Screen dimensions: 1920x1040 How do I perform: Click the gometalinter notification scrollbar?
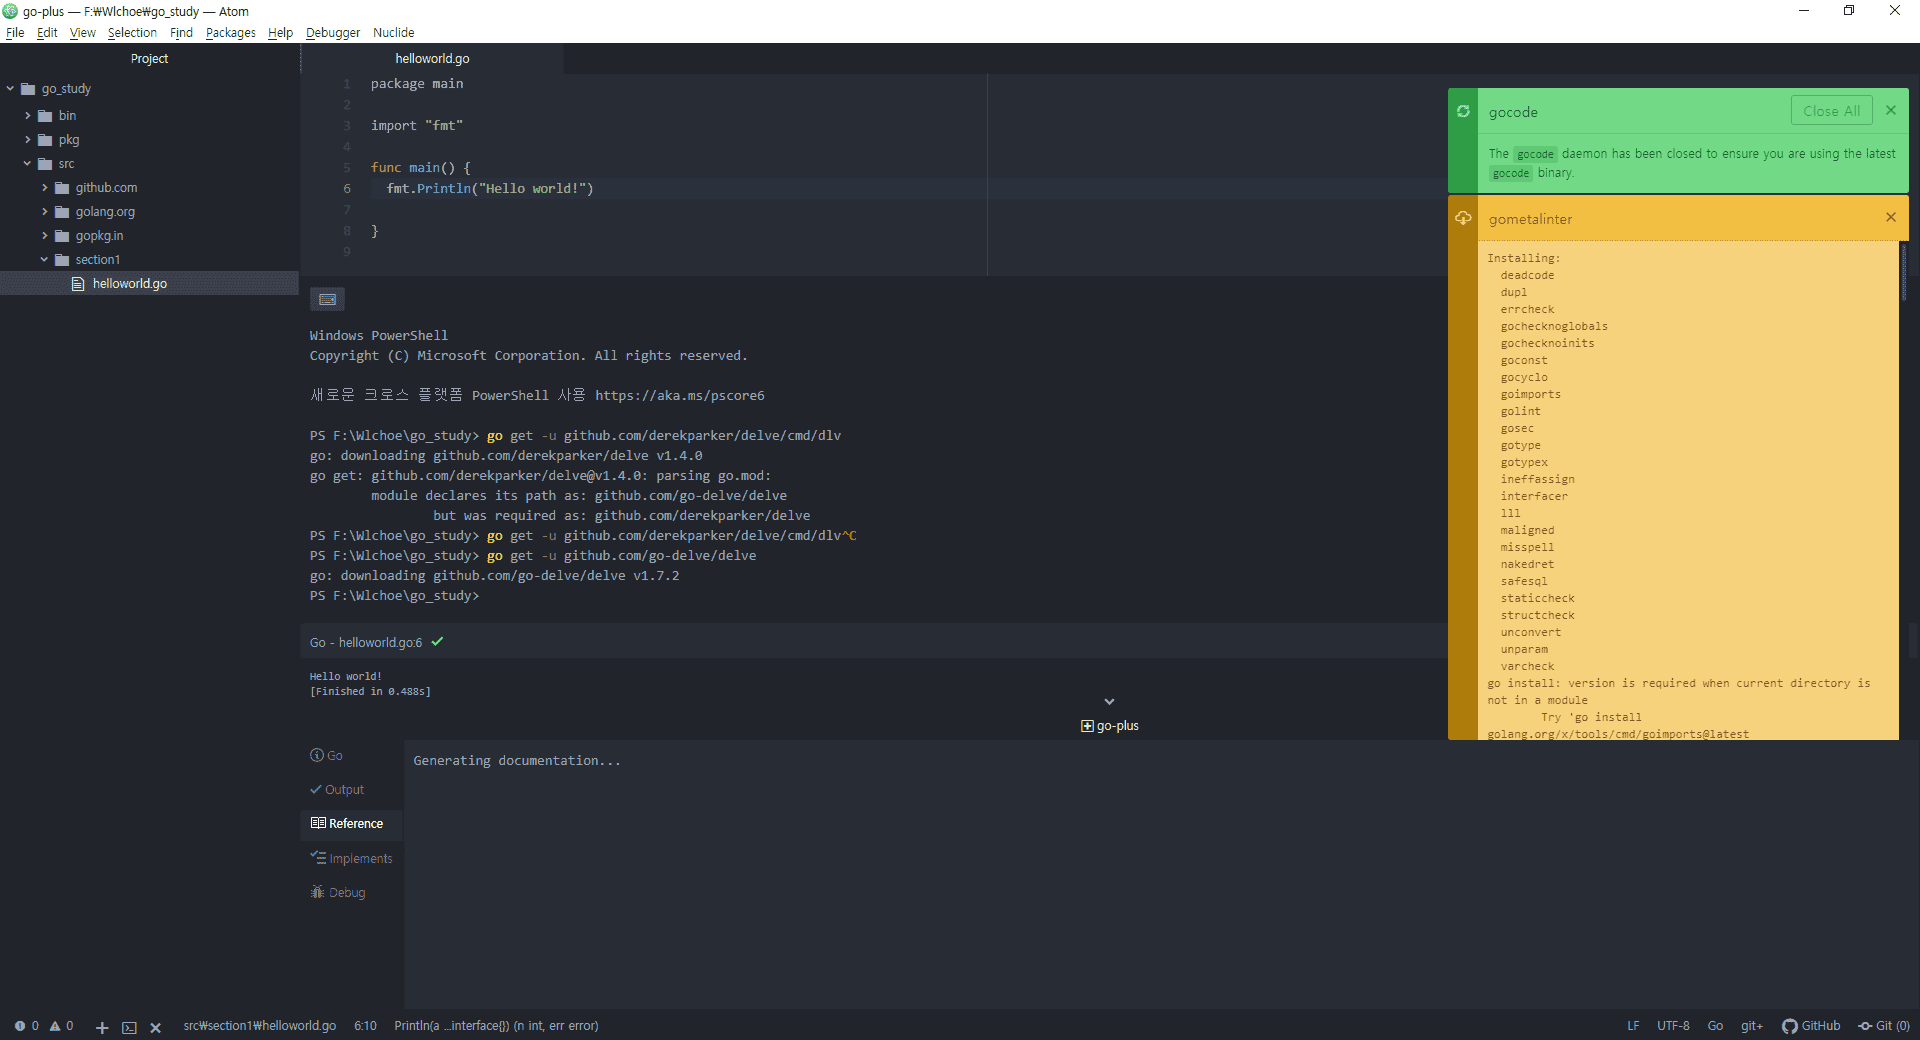click(x=1903, y=272)
